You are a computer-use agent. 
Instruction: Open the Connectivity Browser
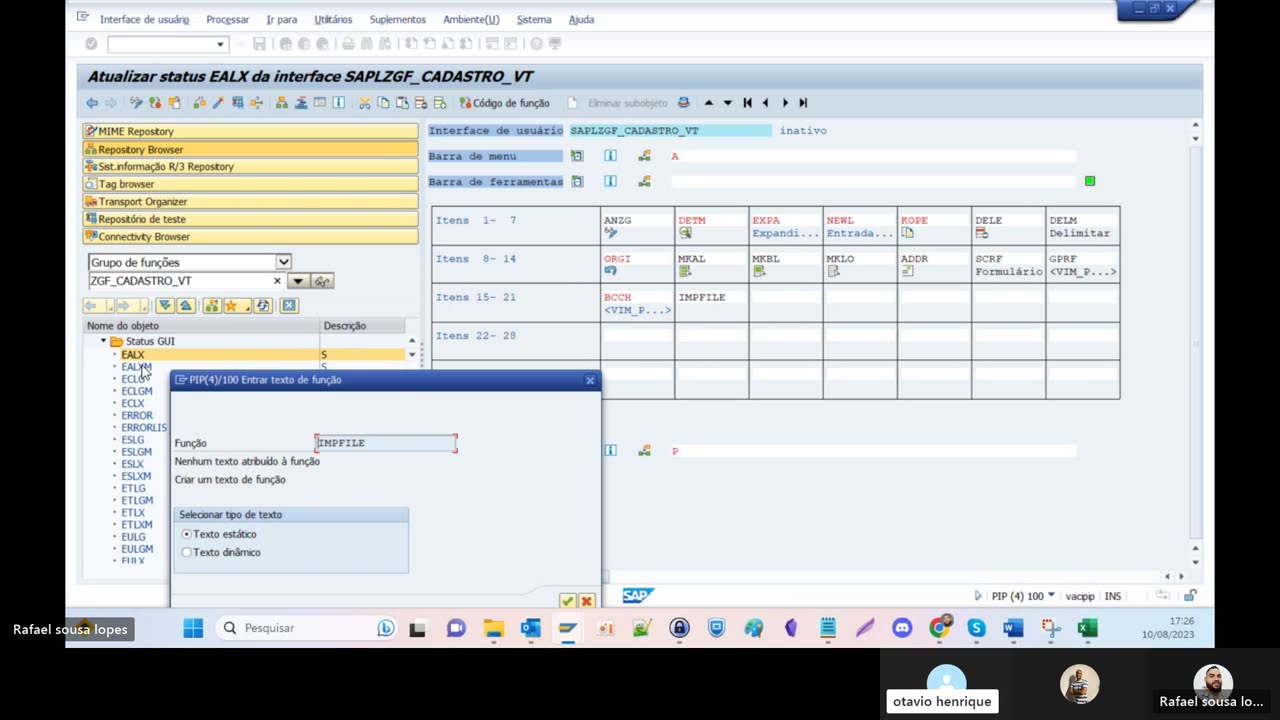[x=250, y=236]
